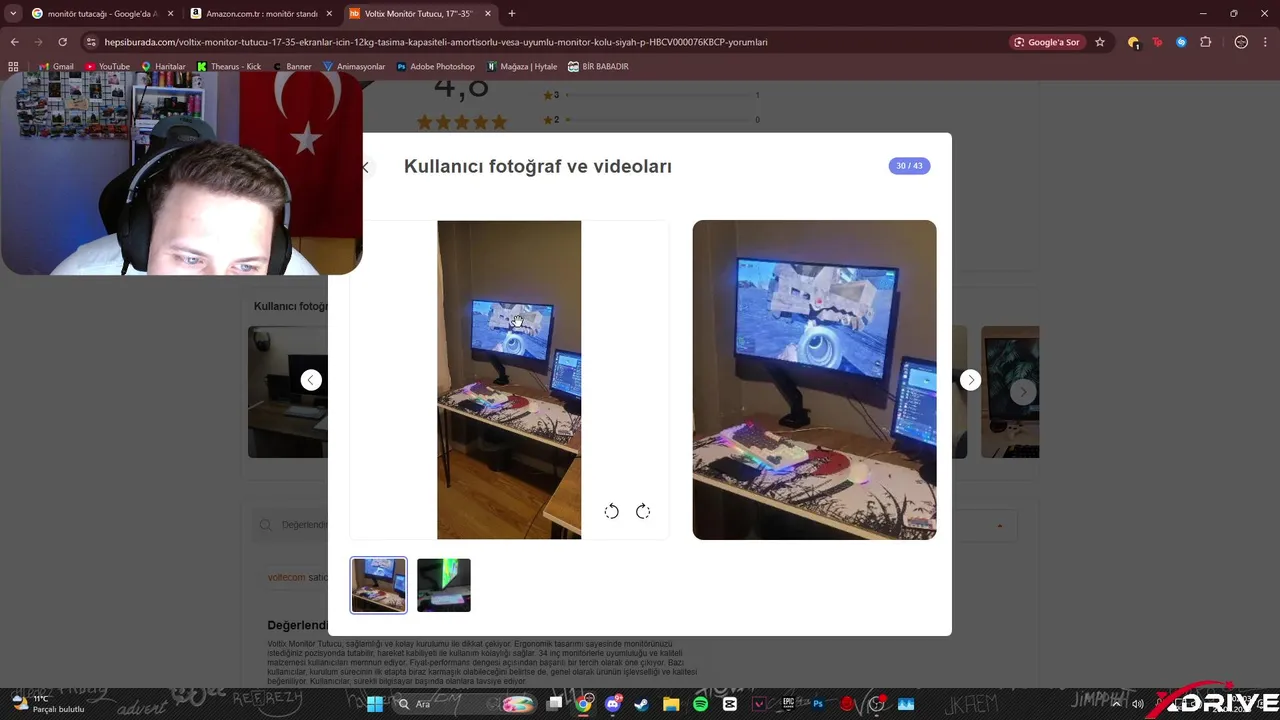Open Discord from the taskbar
The width and height of the screenshot is (1280, 720).
[x=613, y=704]
